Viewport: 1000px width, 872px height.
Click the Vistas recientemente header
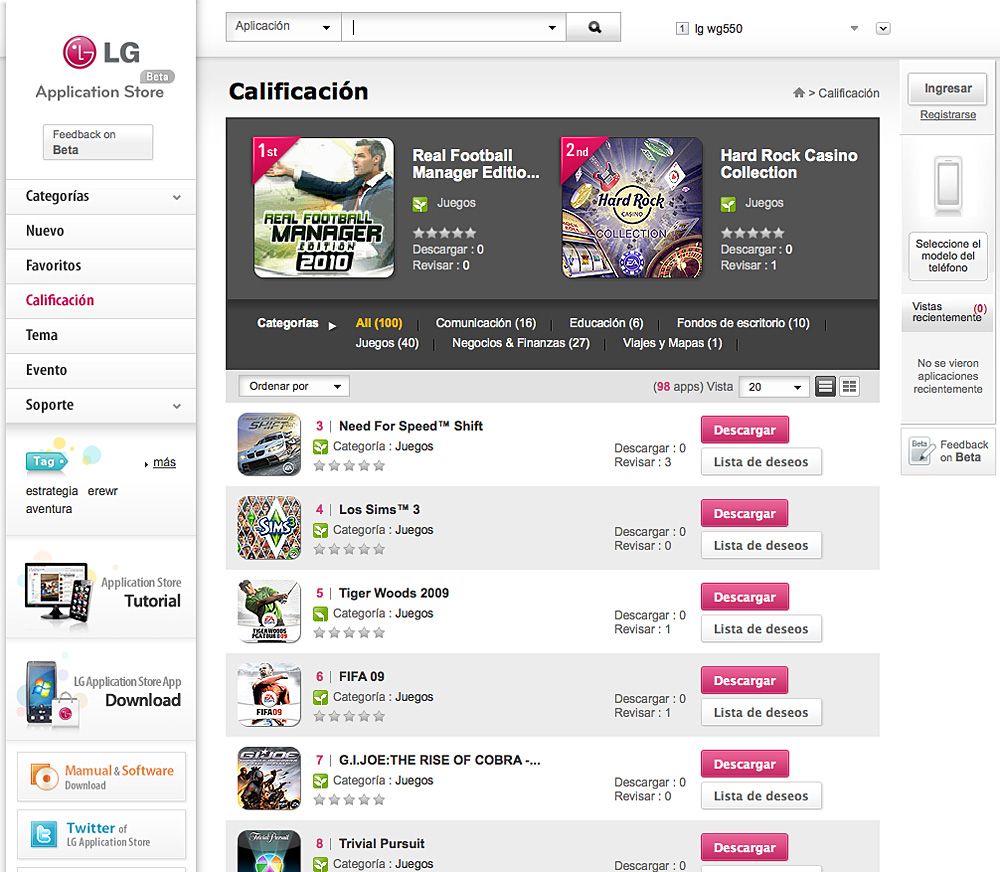click(x=948, y=312)
